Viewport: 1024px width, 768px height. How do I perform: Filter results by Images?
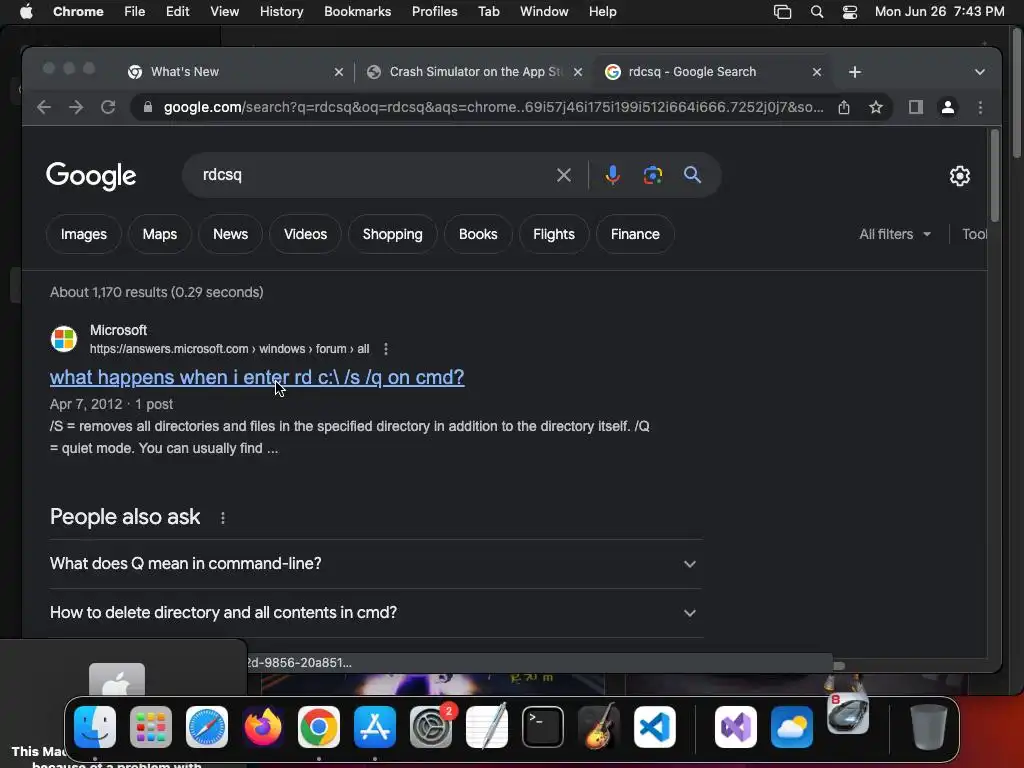tap(84, 234)
